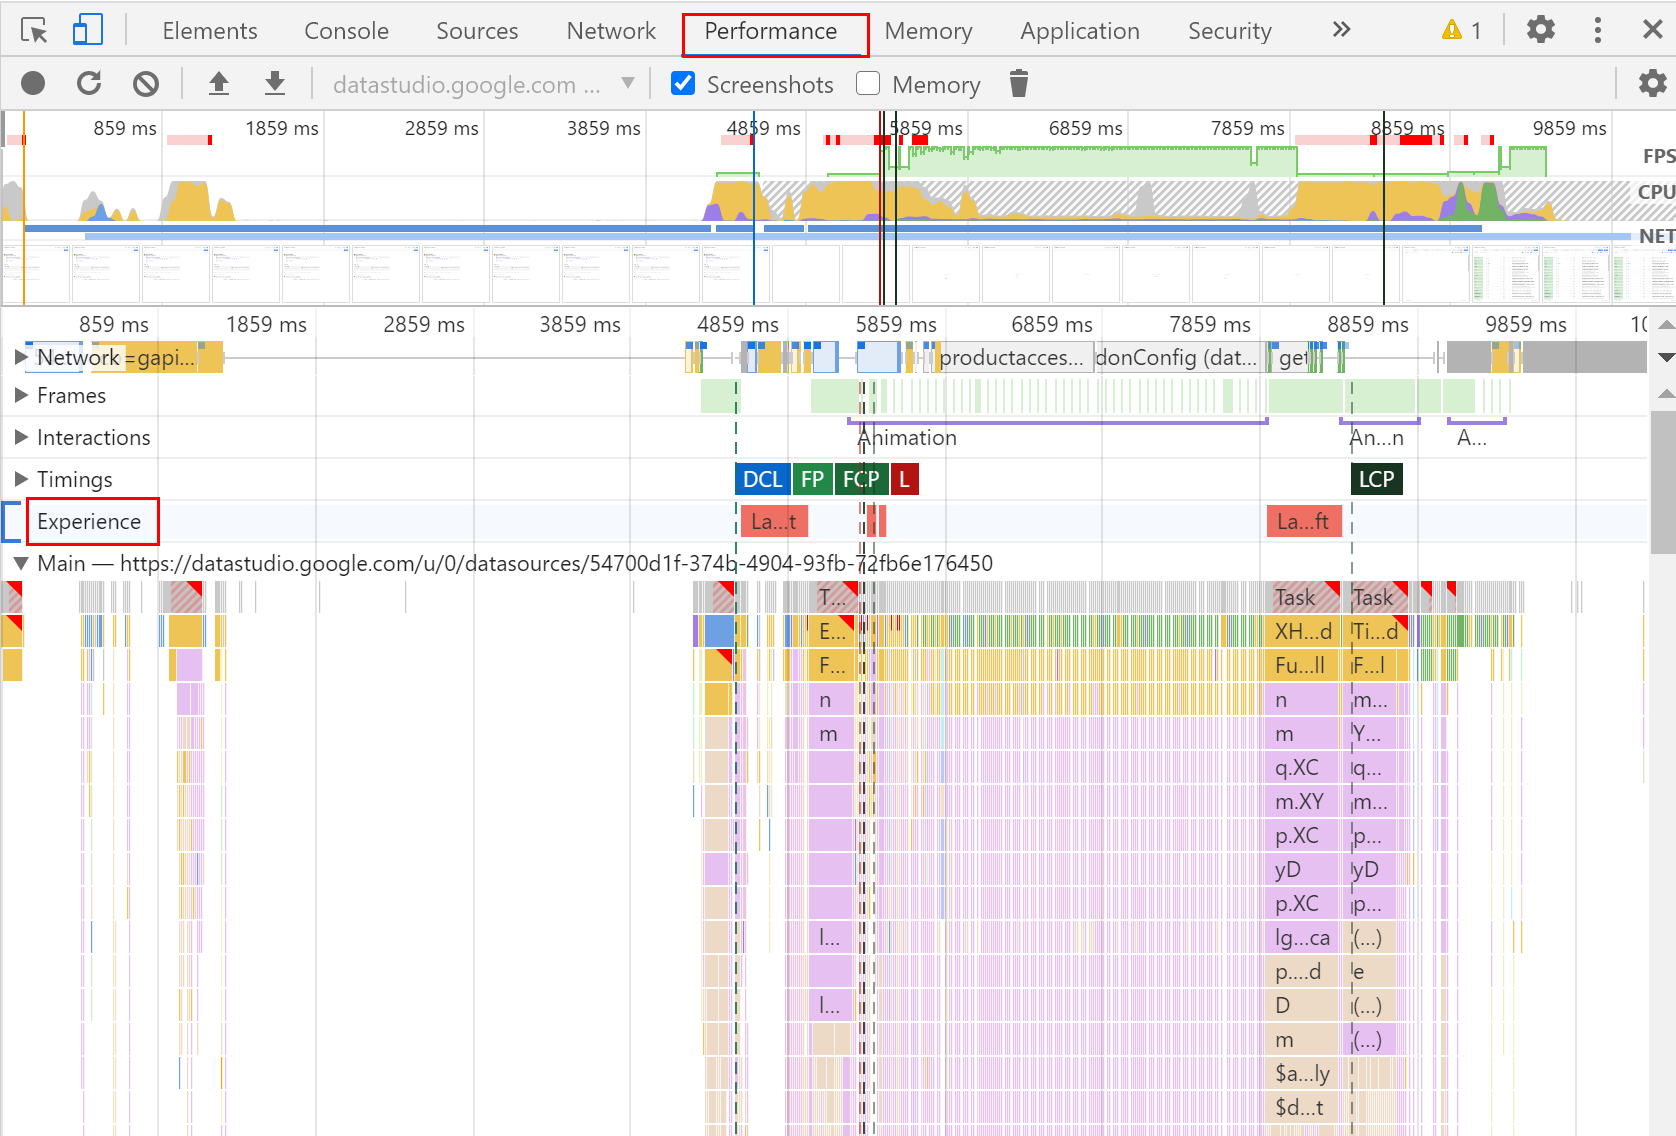The width and height of the screenshot is (1676, 1136).
Task: Click the reload and profile icon
Action: point(89,84)
